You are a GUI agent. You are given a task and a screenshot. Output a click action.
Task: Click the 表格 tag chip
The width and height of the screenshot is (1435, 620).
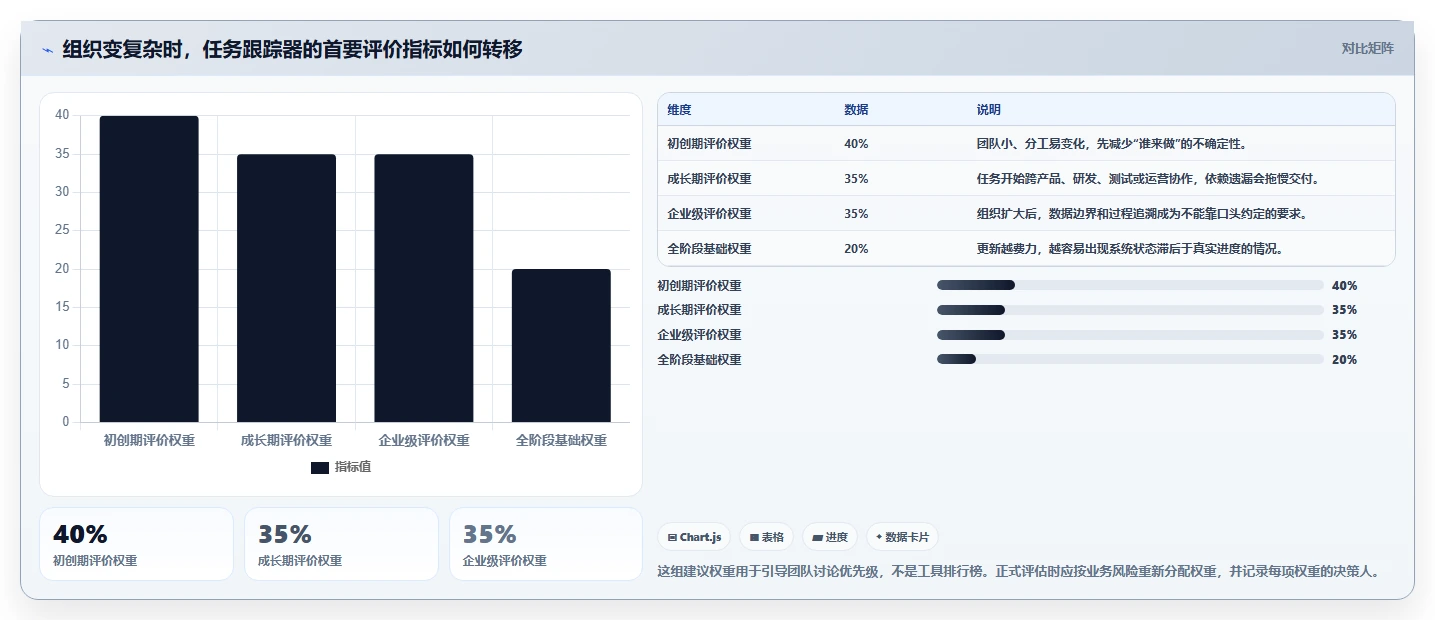766,537
